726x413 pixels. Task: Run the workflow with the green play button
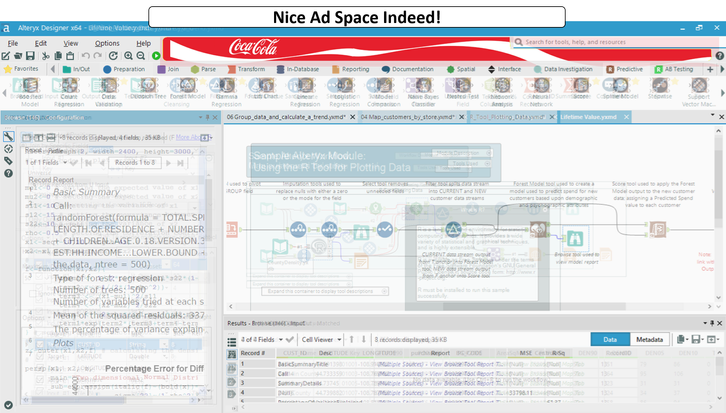156,56
